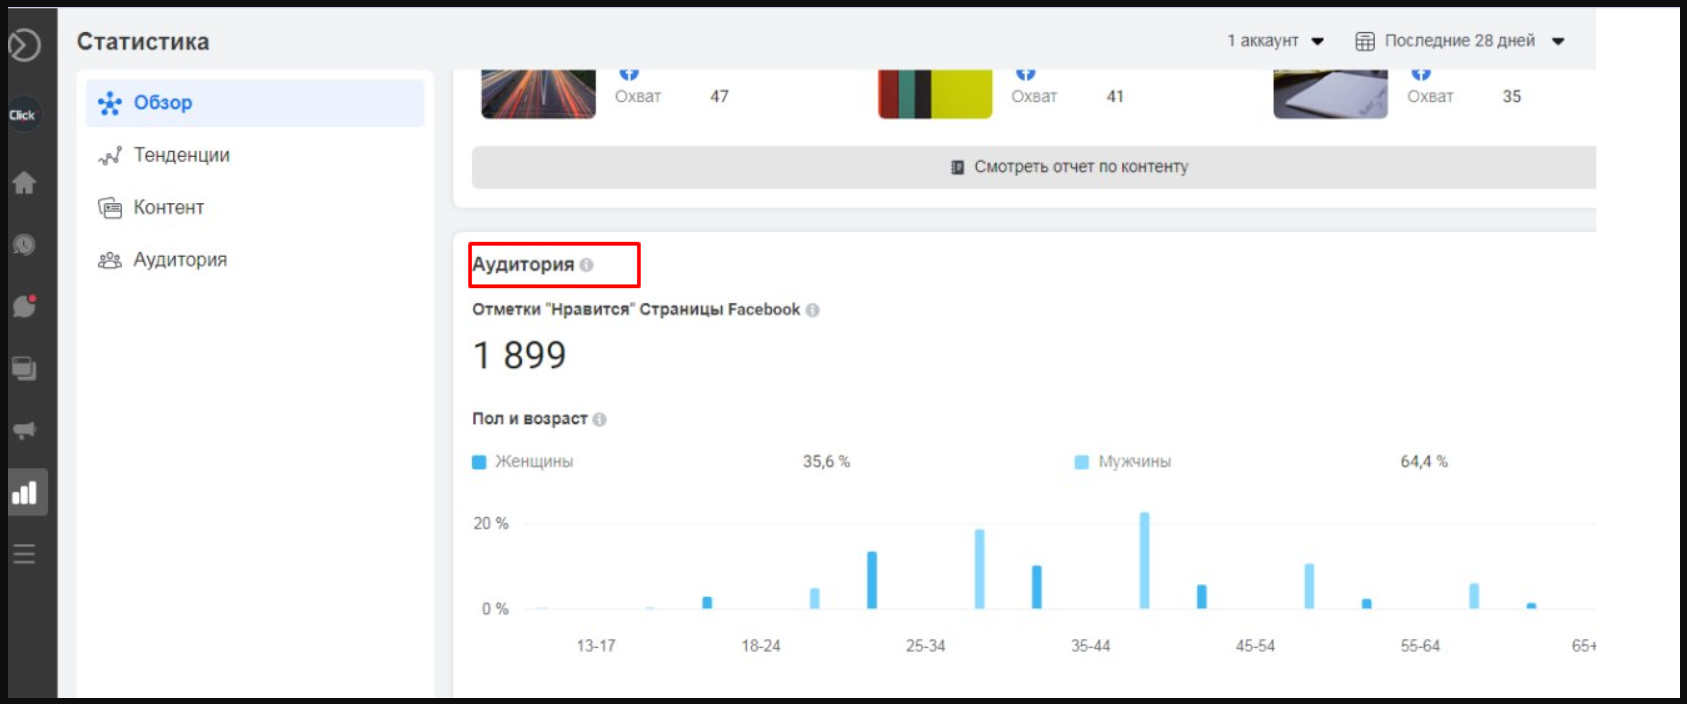Expand the Meta Business Suite logo at top
This screenshot has height=704, width=1687.
[x=24, y=45]
